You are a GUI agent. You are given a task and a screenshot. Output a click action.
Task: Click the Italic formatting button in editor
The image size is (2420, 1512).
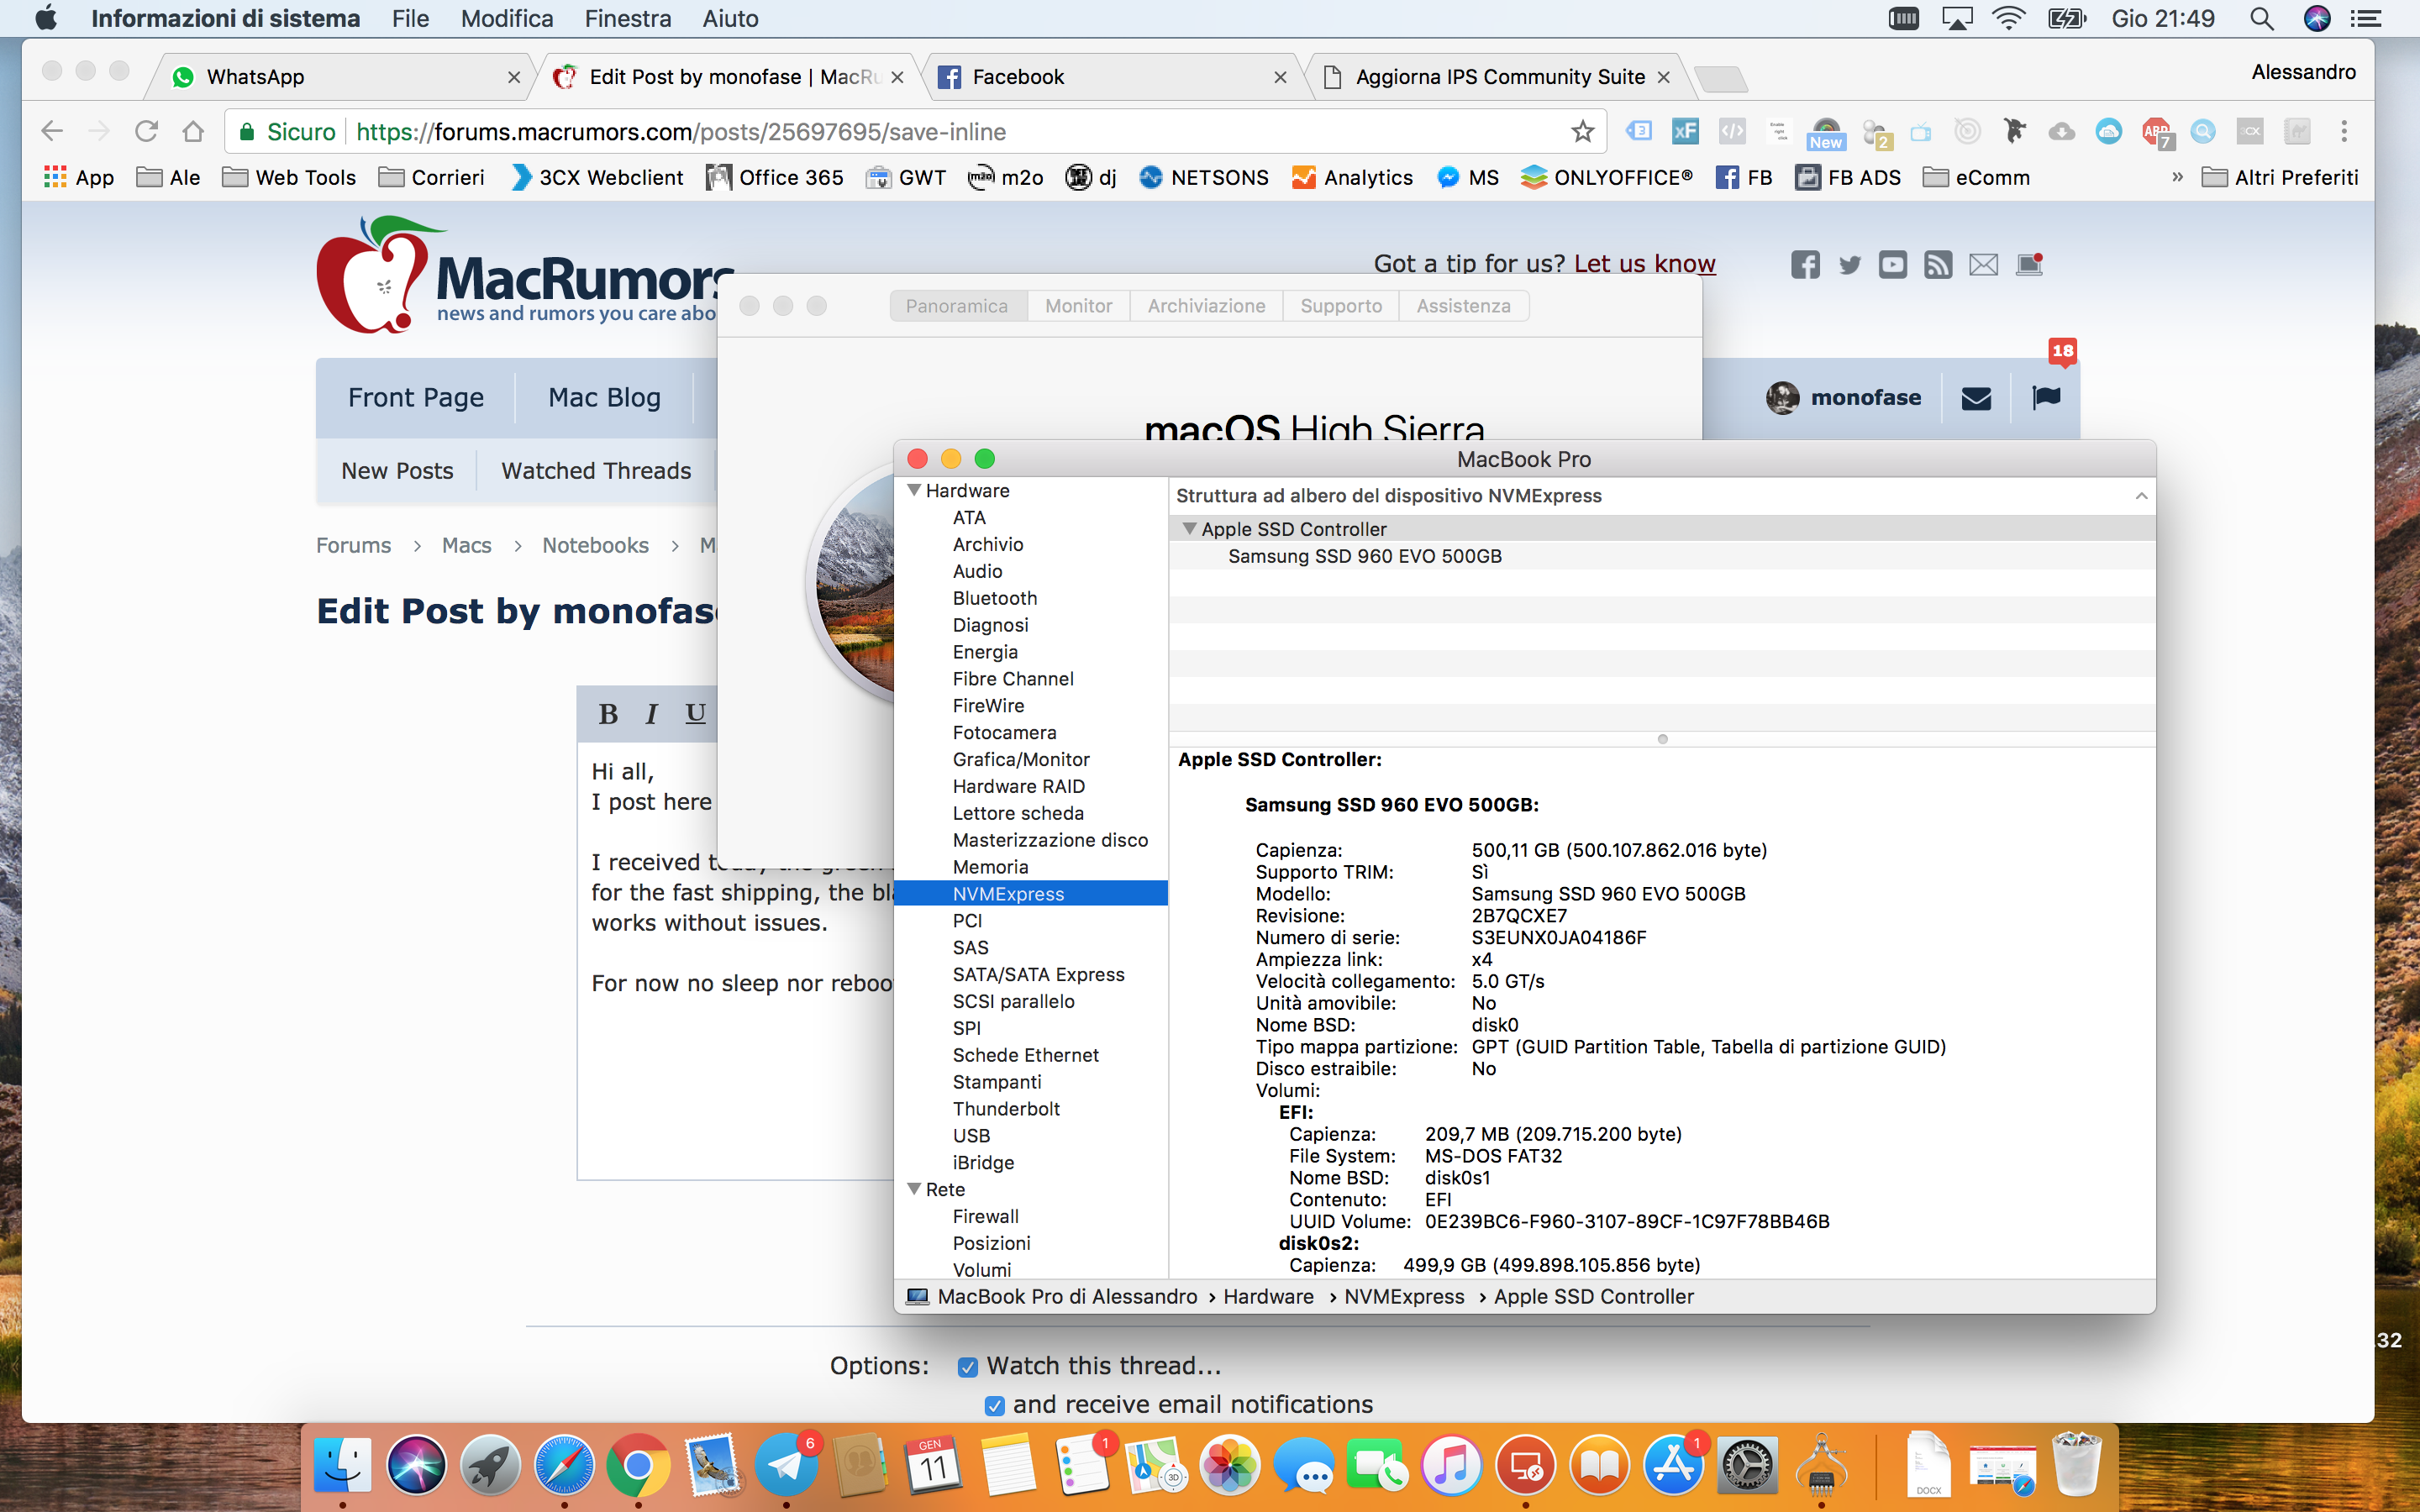coord(652,713)
